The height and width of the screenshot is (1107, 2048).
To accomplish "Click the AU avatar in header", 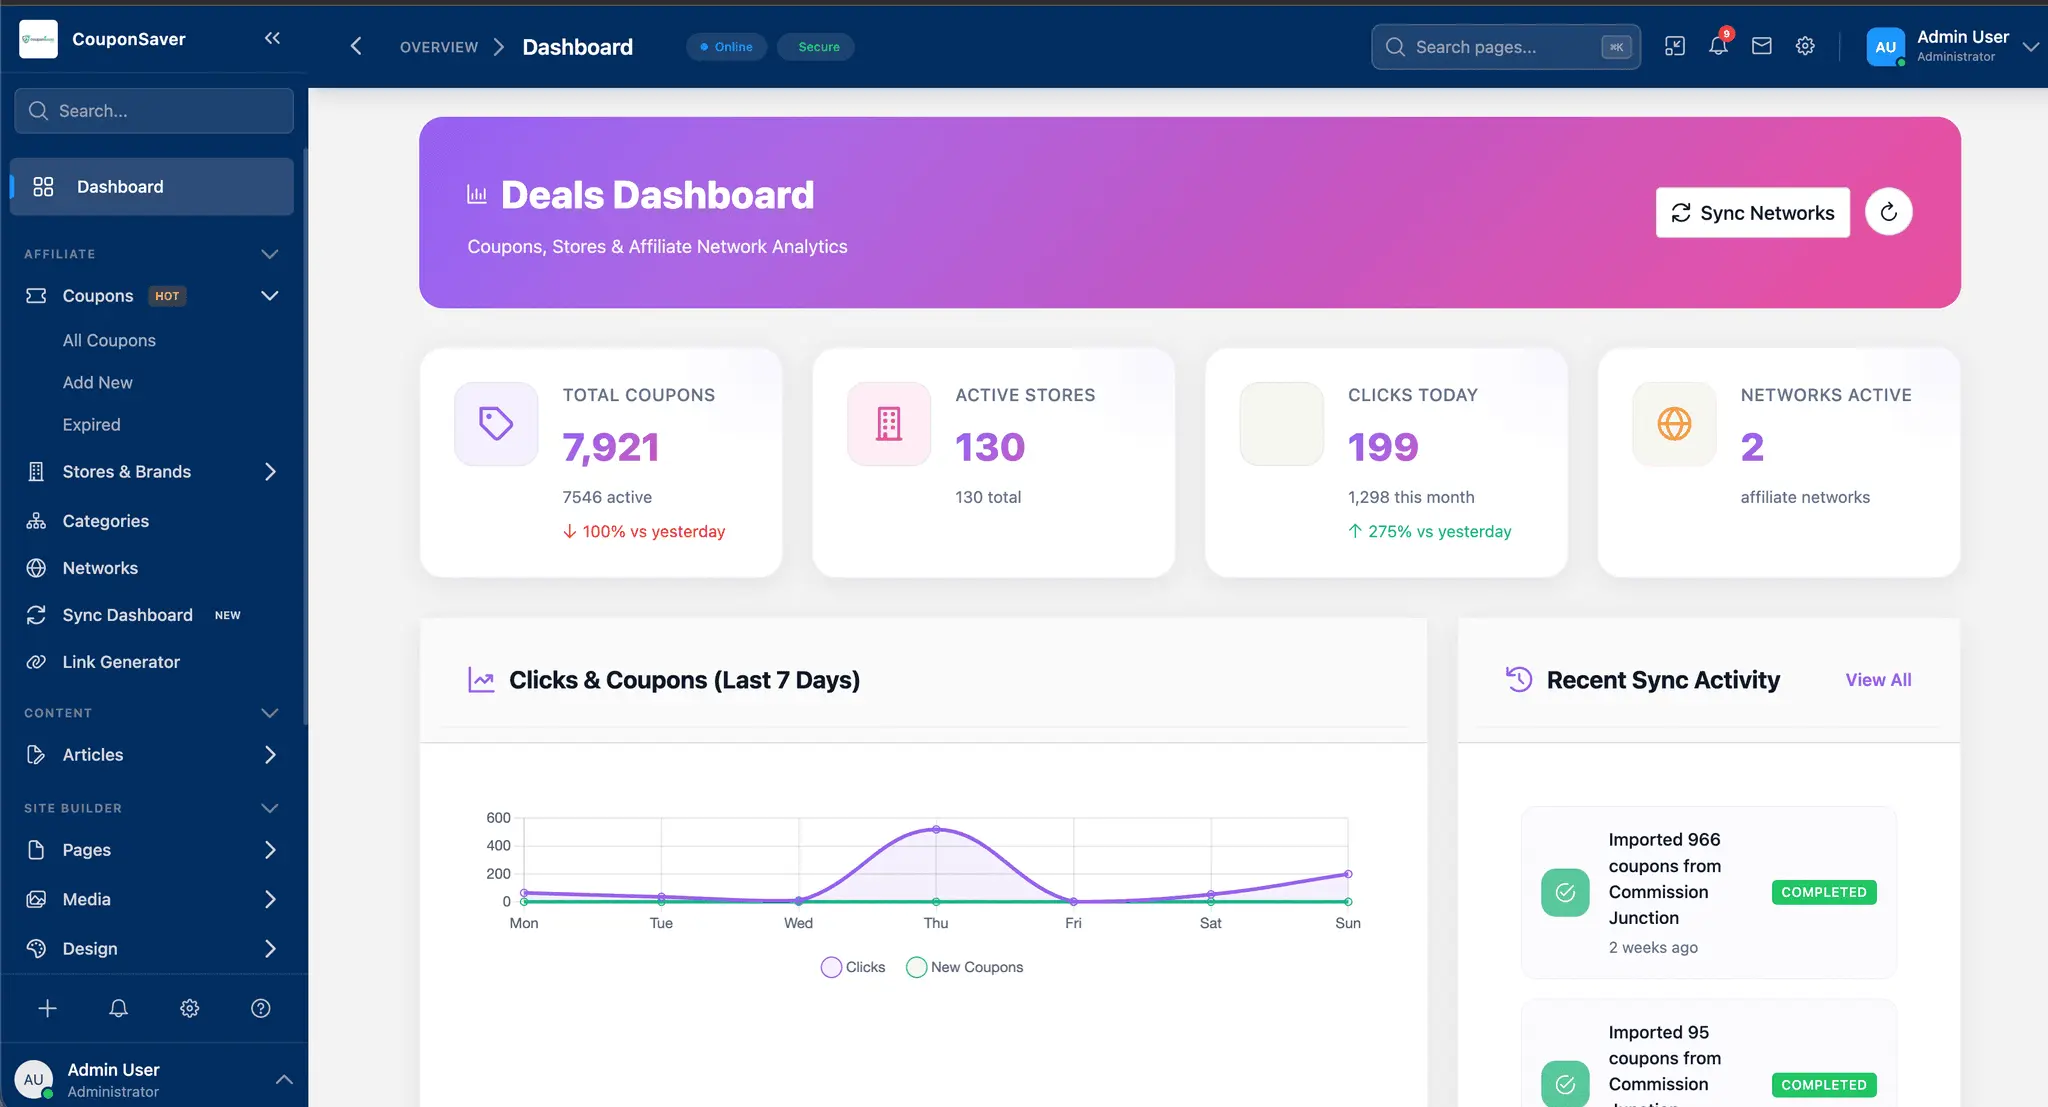I will (1885, 47).
